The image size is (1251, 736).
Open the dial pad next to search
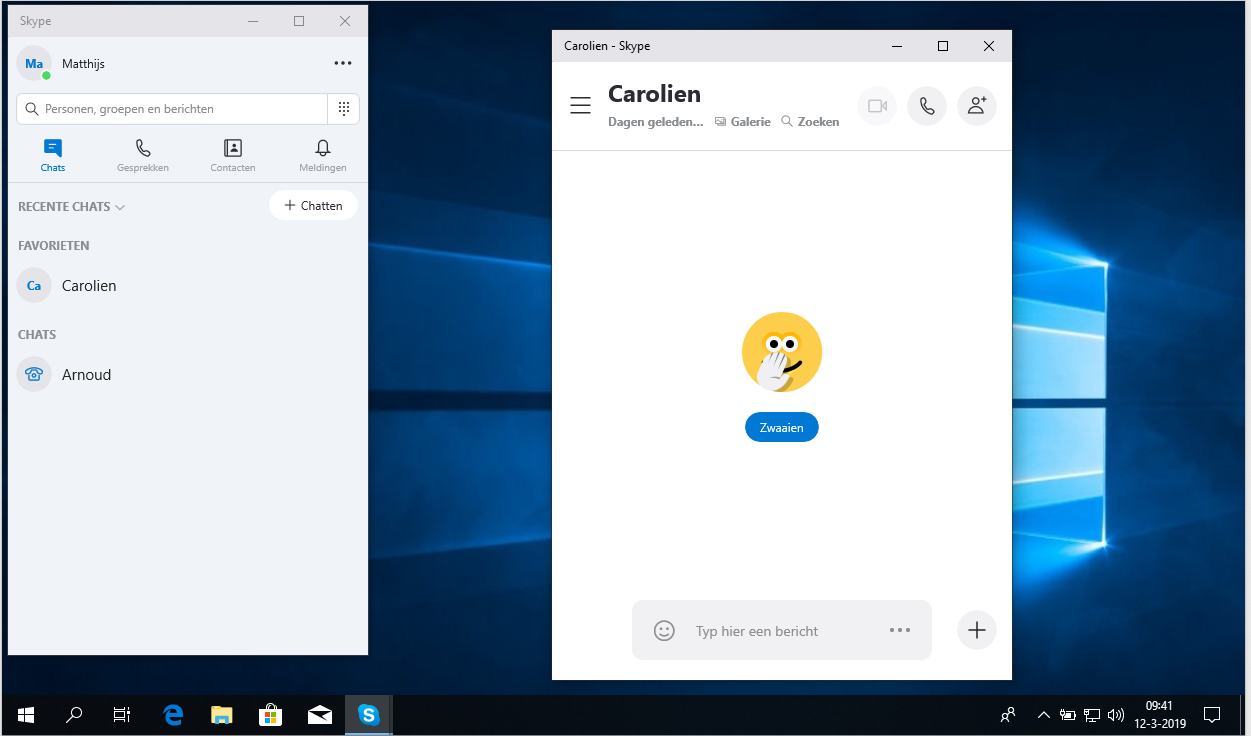coord(343,109)
